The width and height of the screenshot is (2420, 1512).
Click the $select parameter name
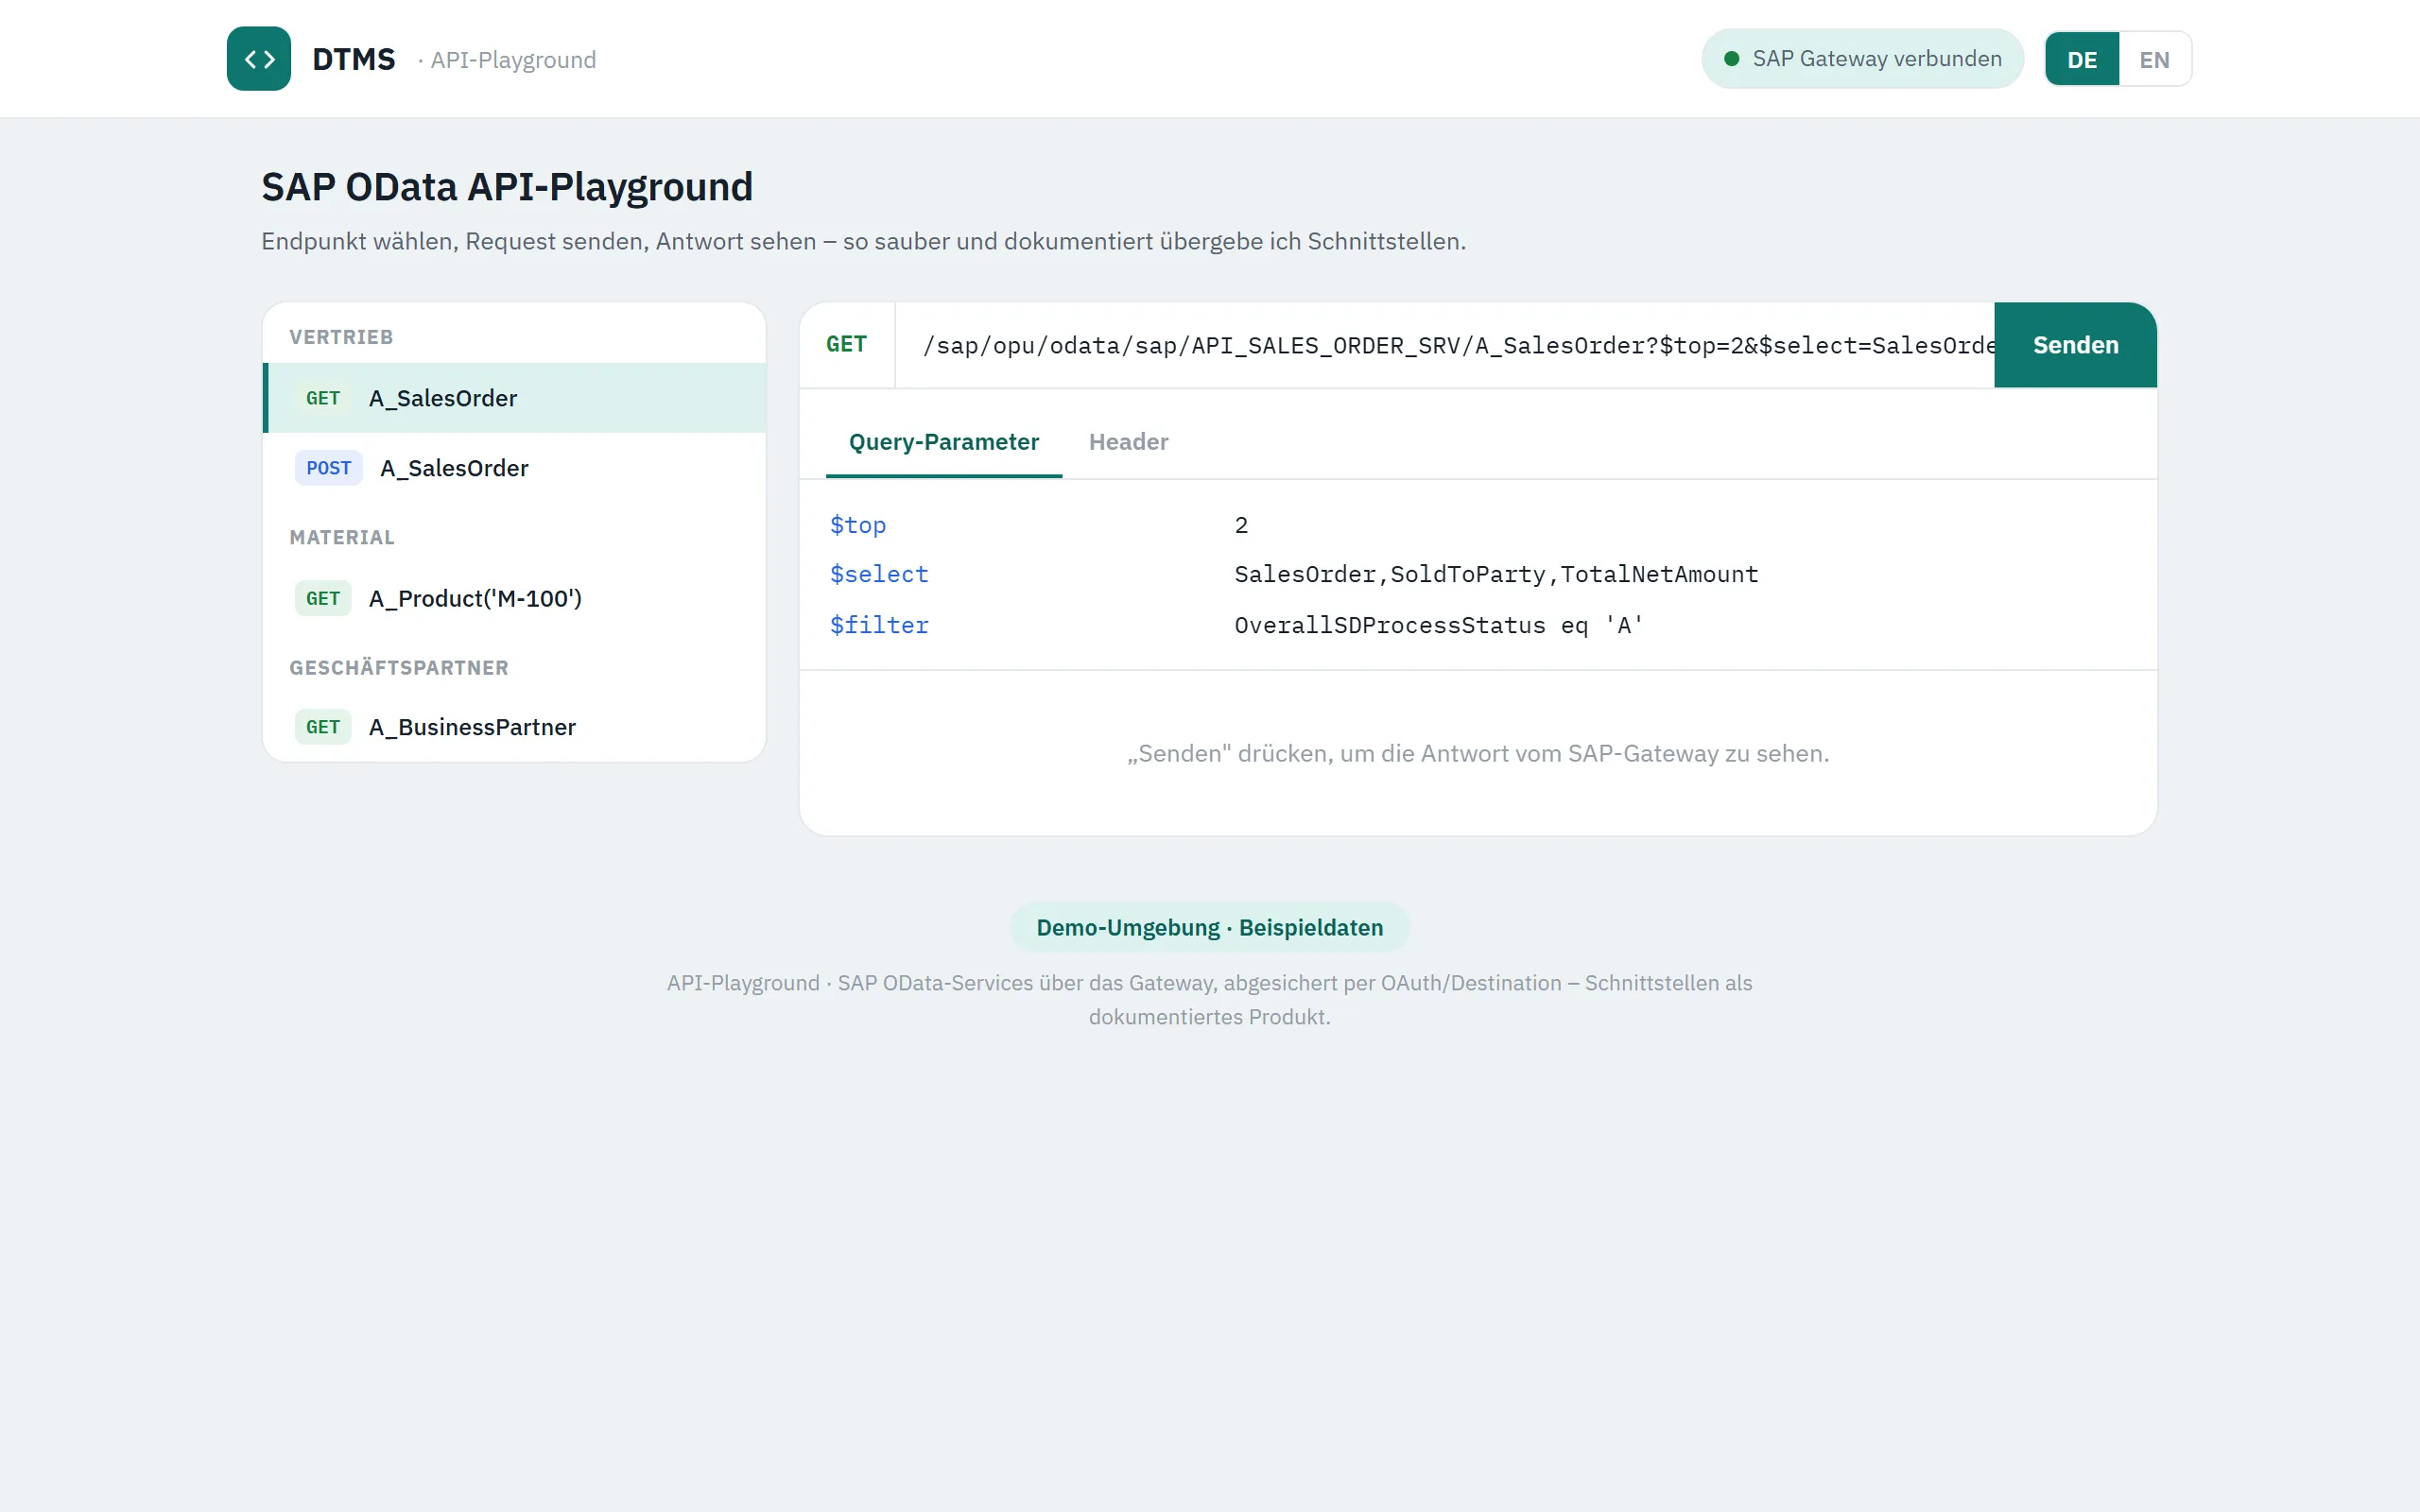878,574
